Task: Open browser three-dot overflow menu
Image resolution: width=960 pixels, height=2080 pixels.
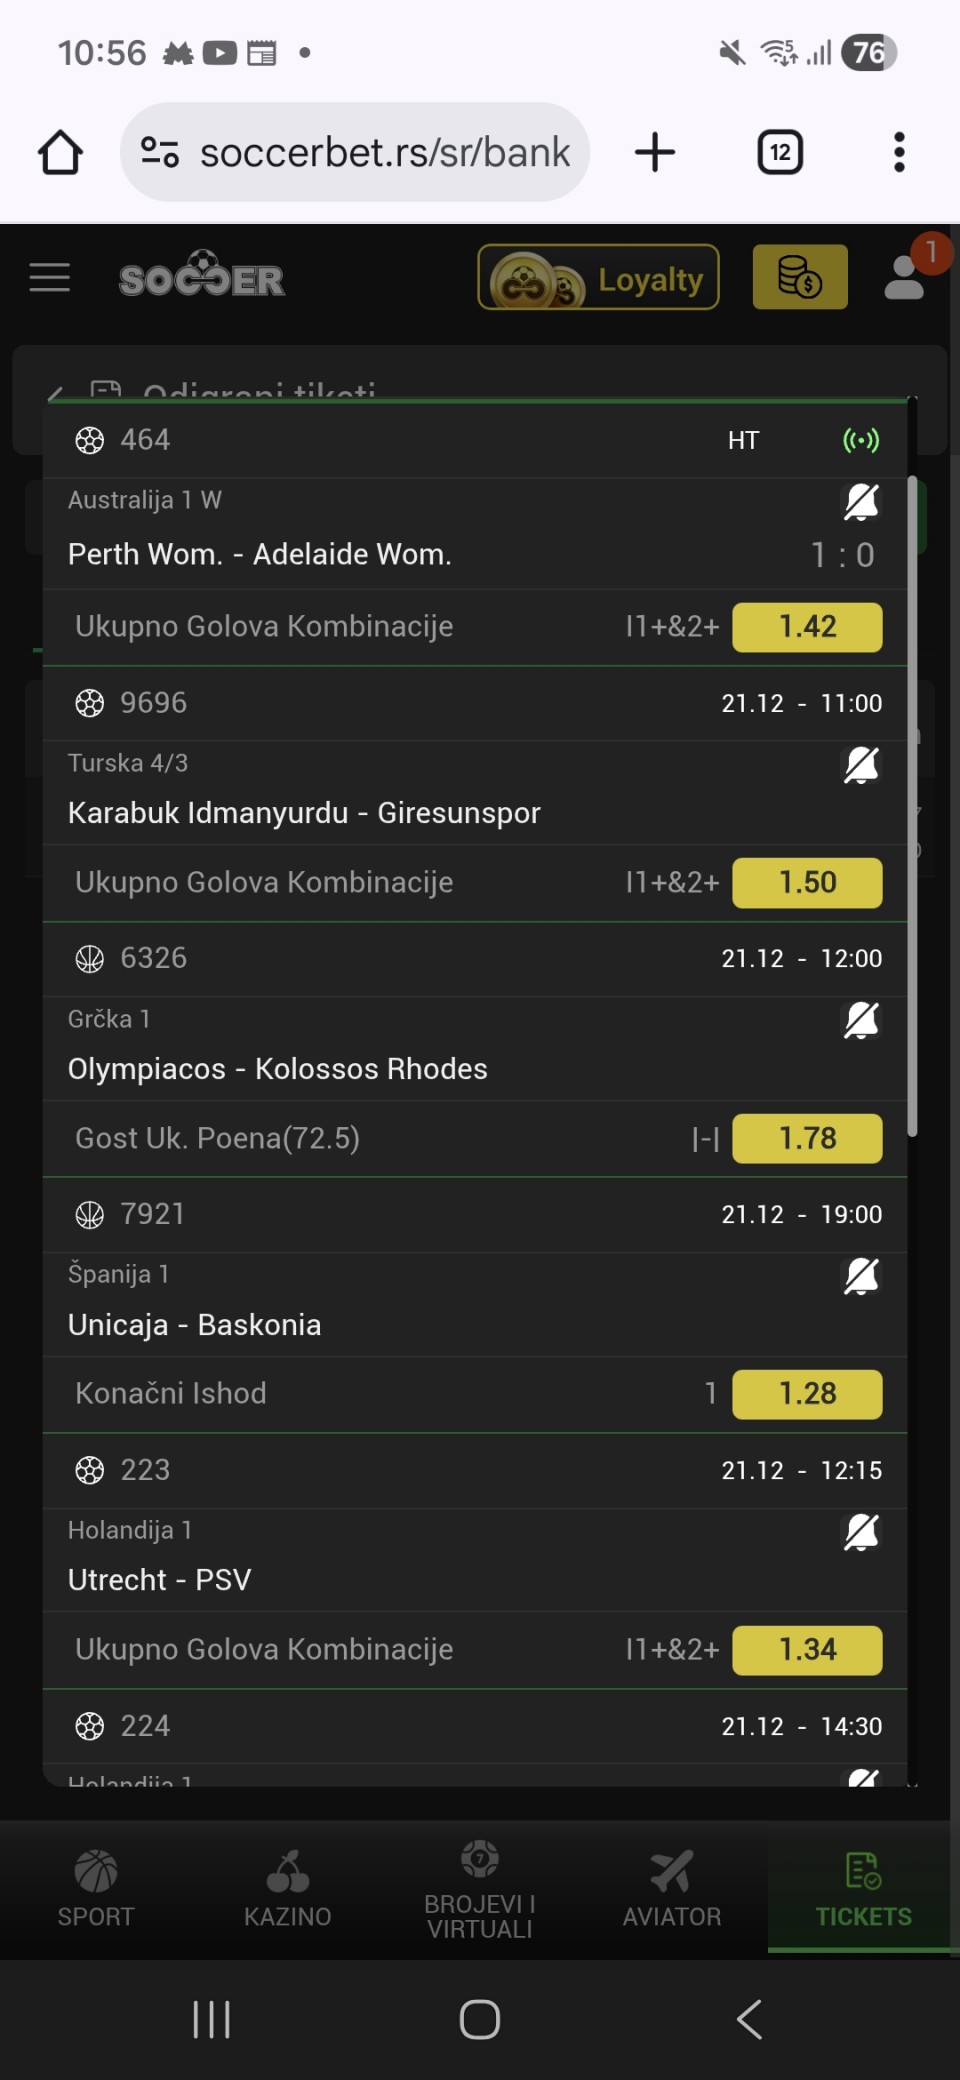Action: (x=899, y=153)
